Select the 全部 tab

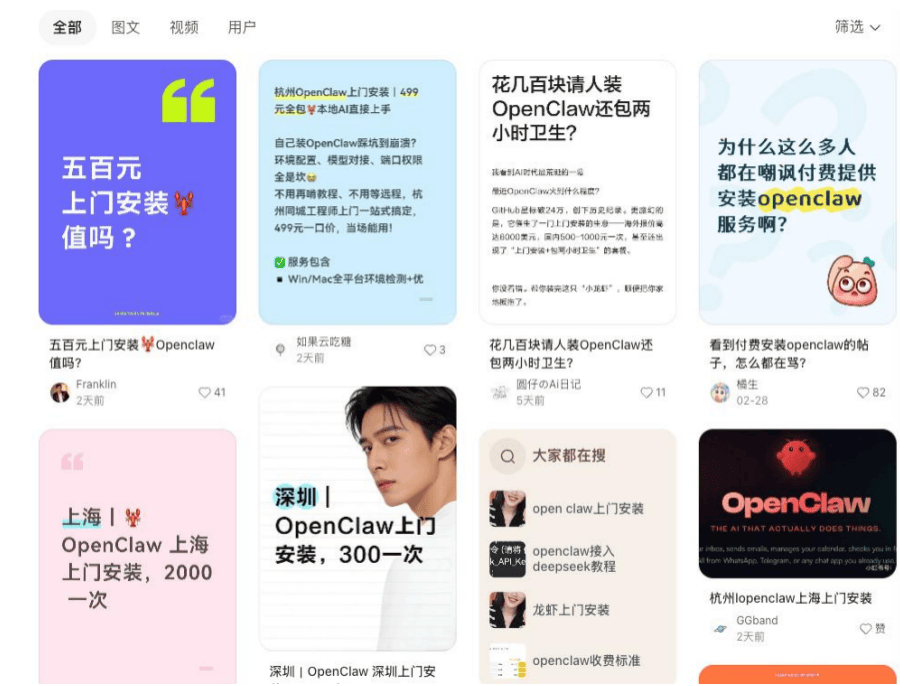coord(67,27)
